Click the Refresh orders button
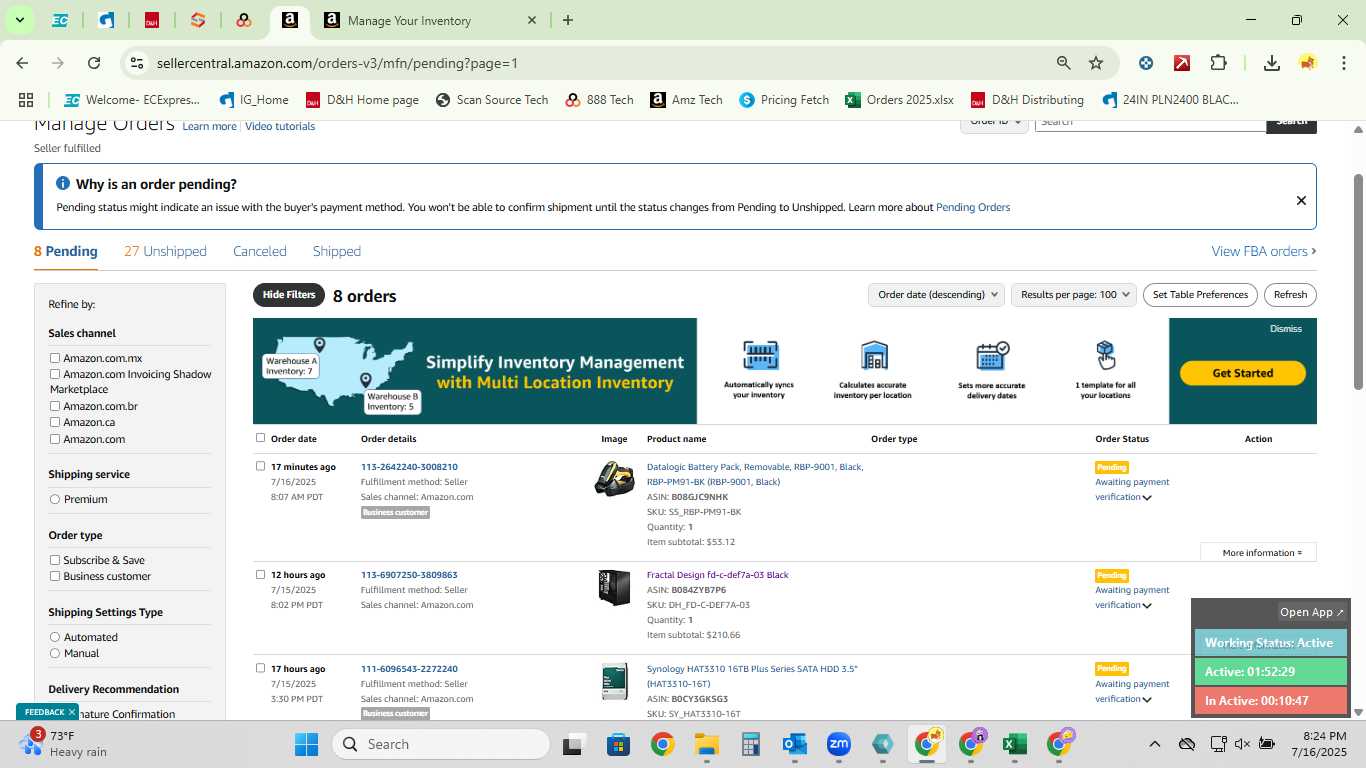 1290,295
